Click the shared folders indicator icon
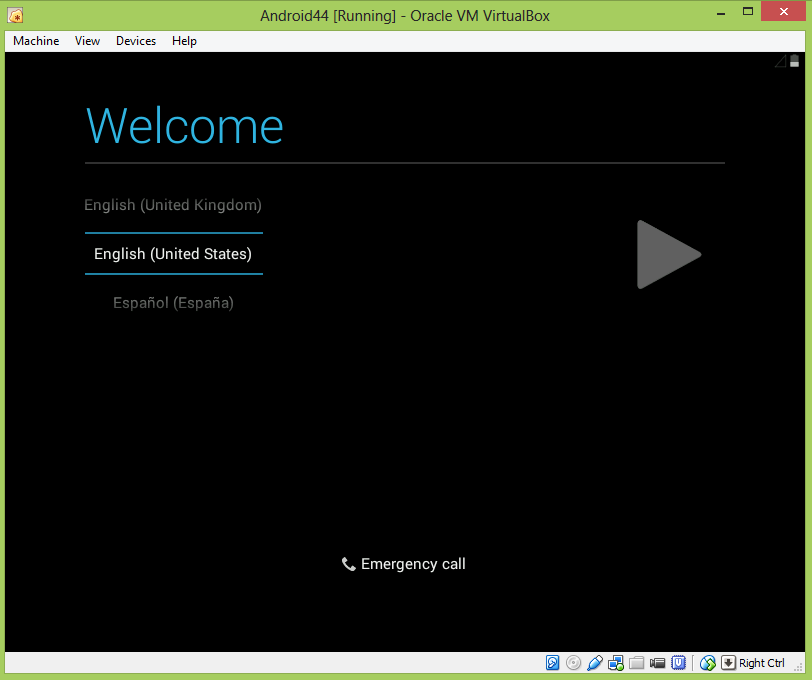Screen dimensions: 812x680 pos(636,663)
